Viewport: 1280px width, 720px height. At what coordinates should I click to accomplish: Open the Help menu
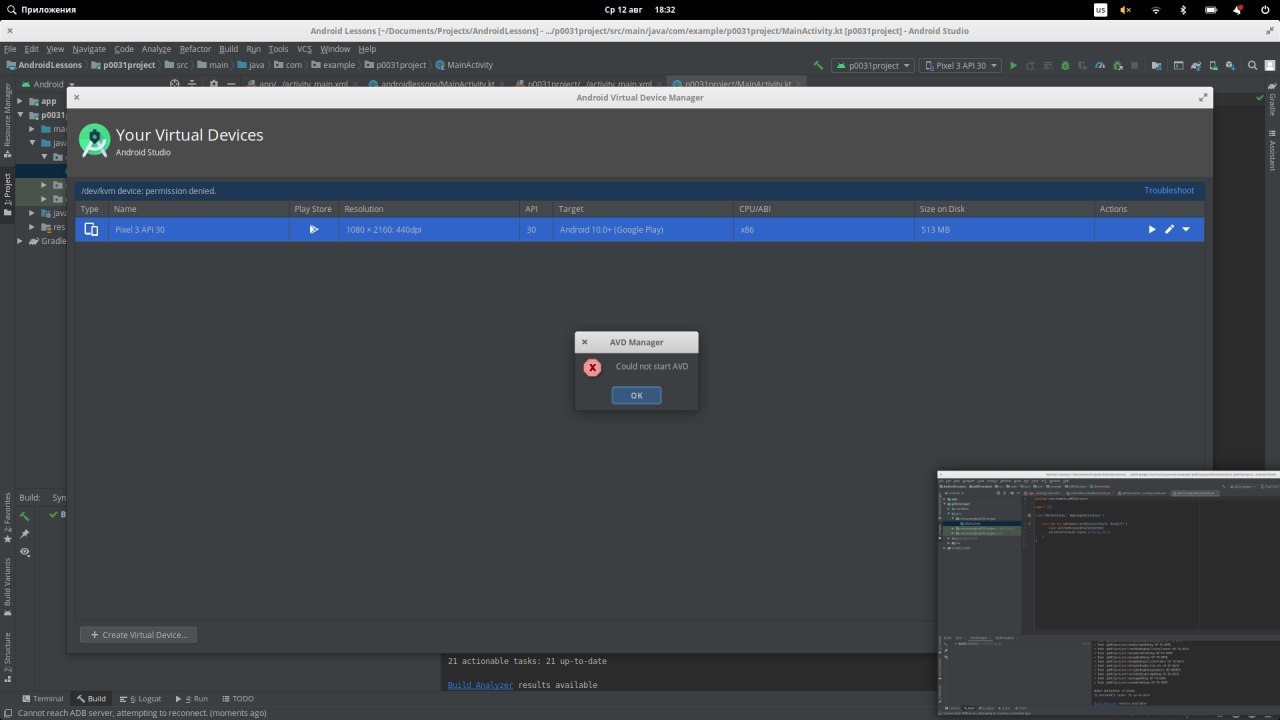tap(367, 49)
